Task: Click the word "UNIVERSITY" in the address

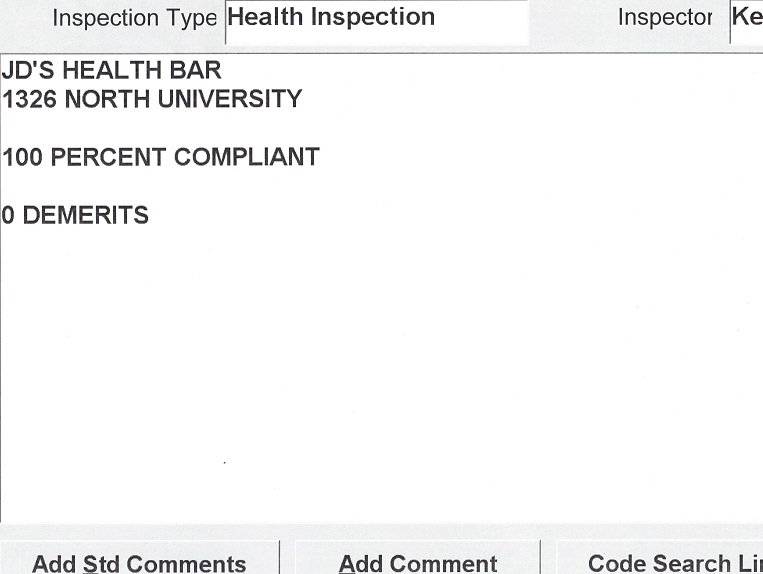Action: (228, 100)
